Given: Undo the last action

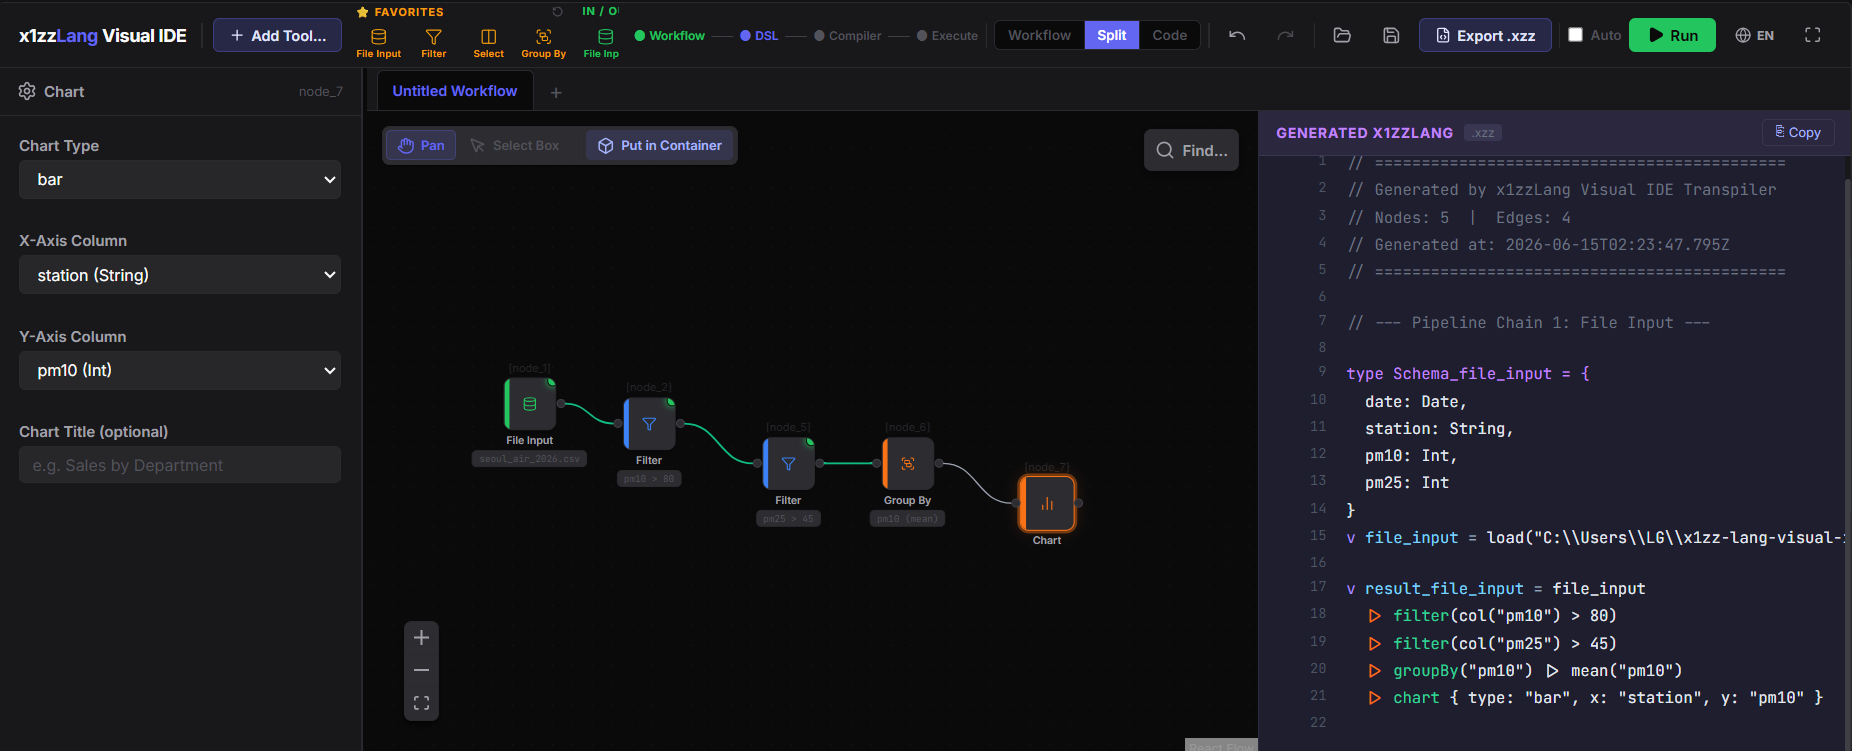Looking at the screenshot, I should coord(1237,35).
